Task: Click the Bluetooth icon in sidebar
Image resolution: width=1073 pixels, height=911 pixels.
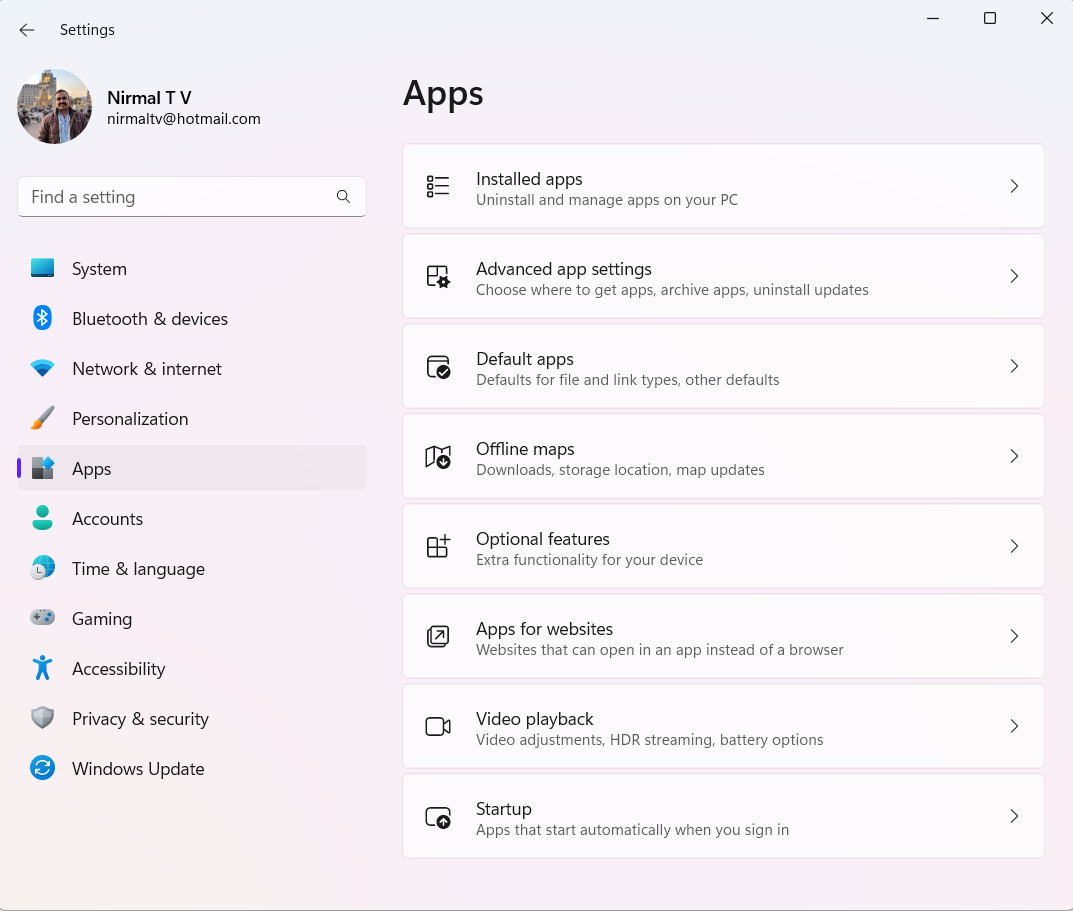Action: (x=42, y=318)
